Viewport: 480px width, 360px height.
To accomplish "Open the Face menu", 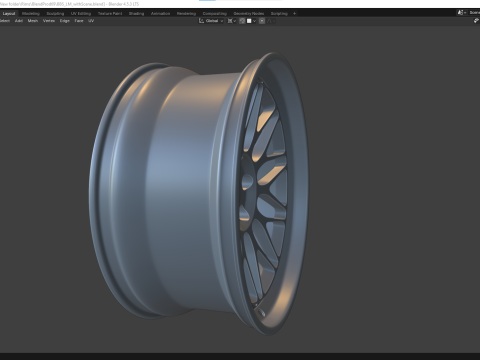I will [79, 21].
